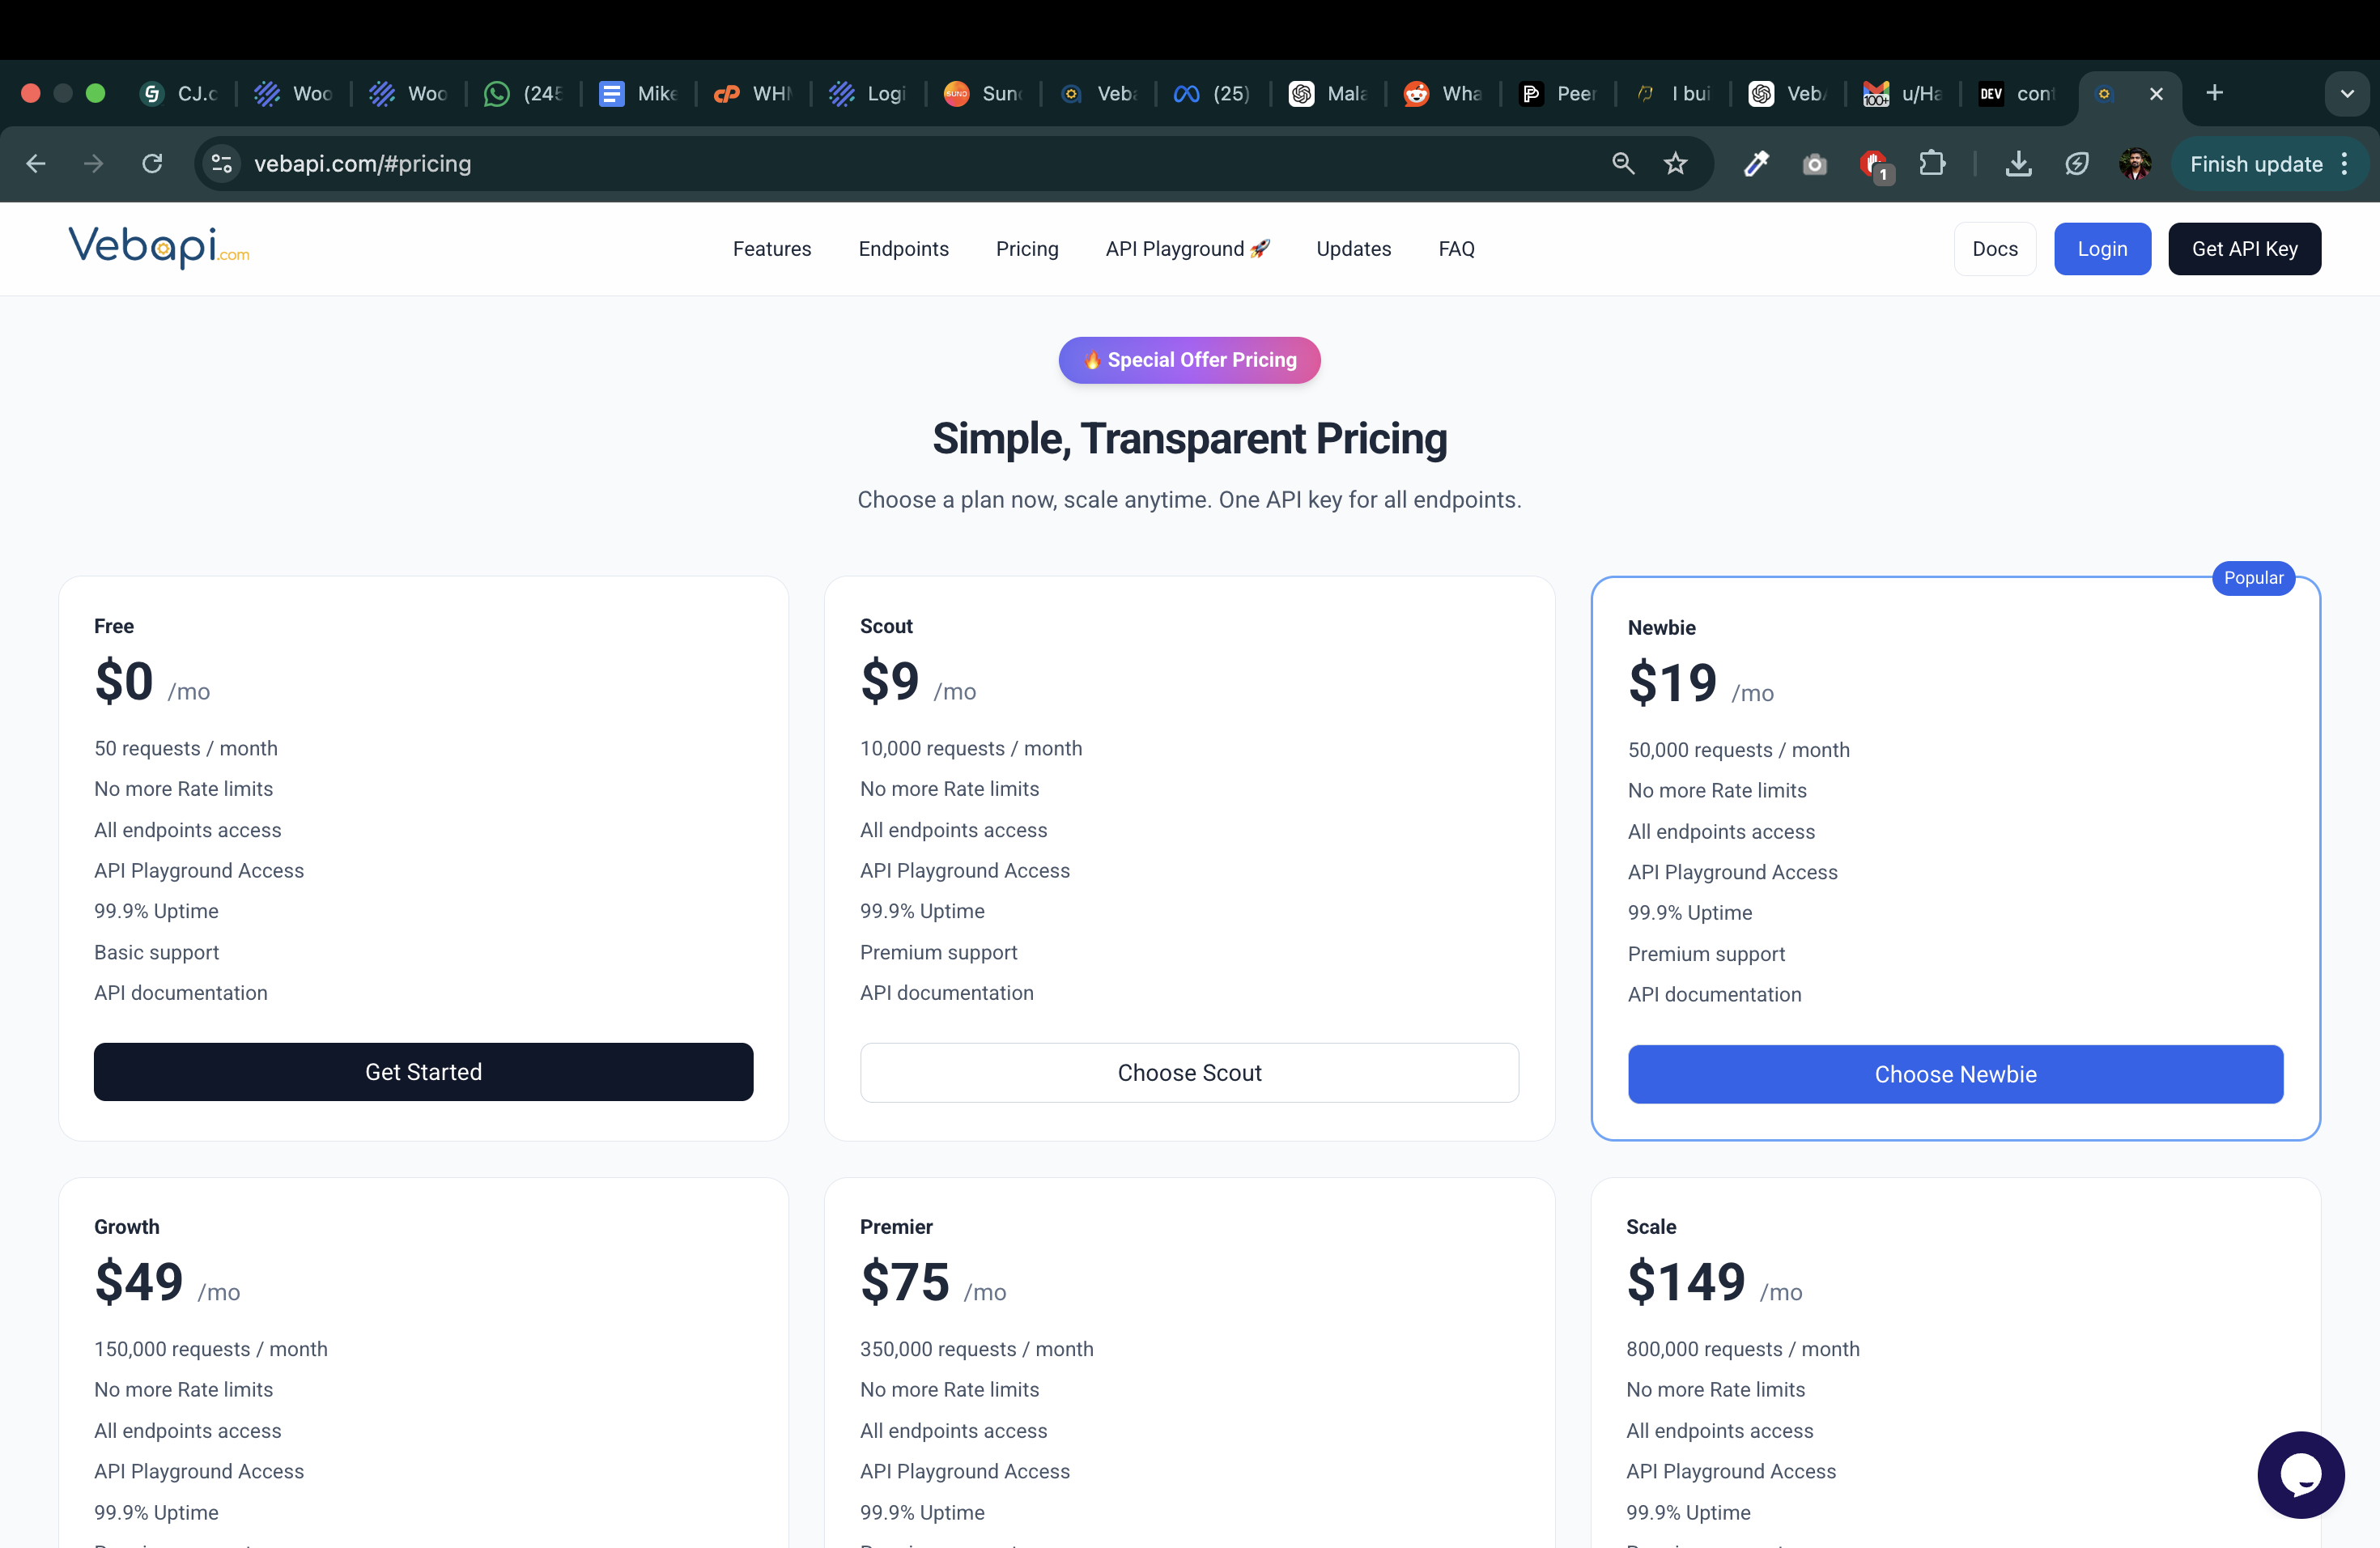The width and height of the screenshot is (2380, 1548).
Task: Open the chat support bubble
Action: point(2300,1474)
